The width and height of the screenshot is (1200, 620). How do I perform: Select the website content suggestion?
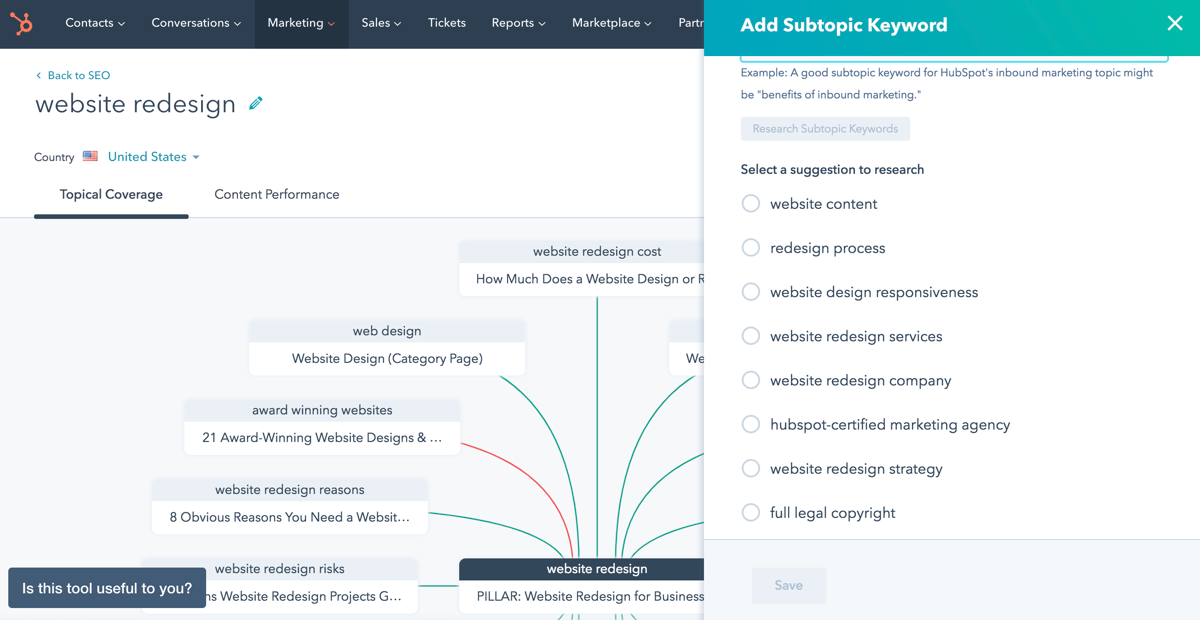751,204
